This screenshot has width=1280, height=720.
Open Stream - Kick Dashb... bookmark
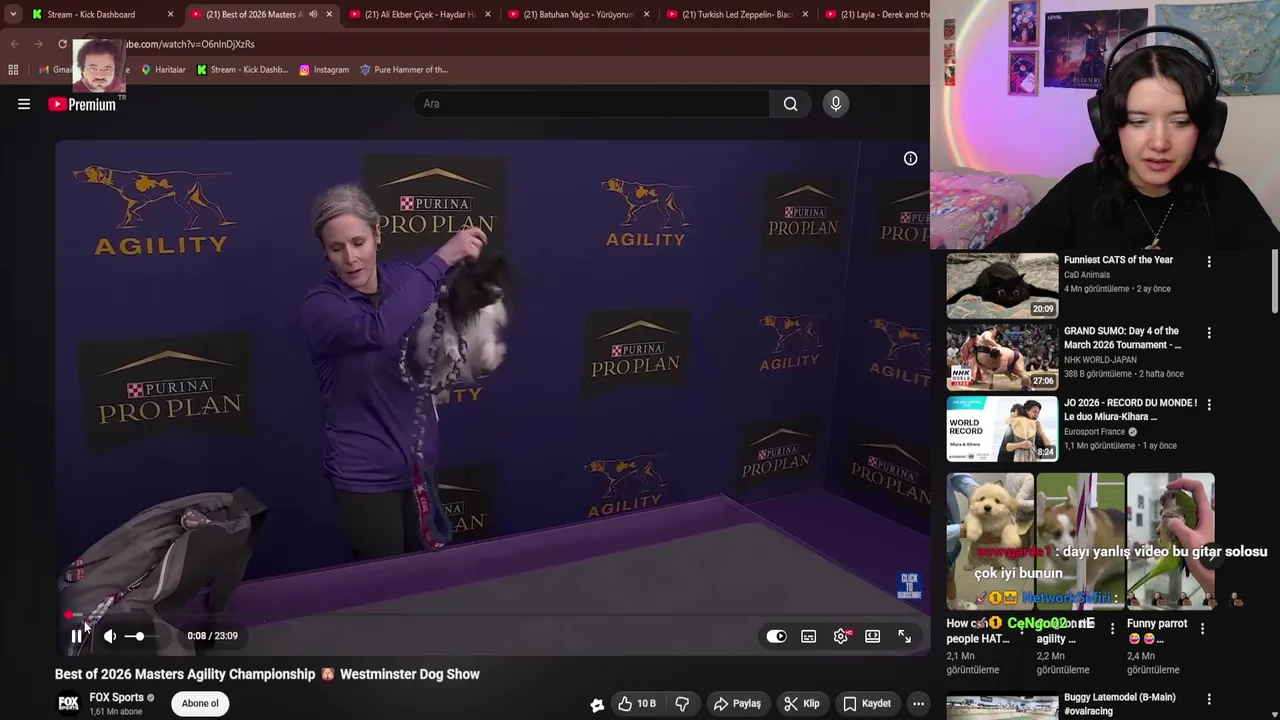point(242,70)
